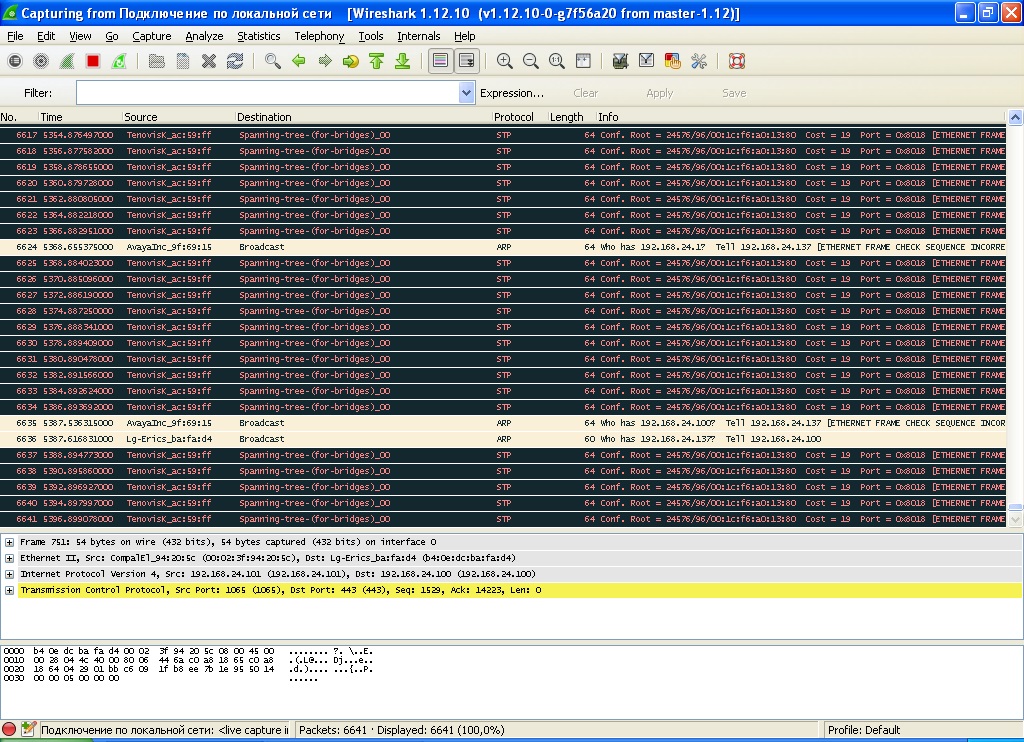
Task: Open the Help lifebuoy icon
Action: (x=737, y=61)
